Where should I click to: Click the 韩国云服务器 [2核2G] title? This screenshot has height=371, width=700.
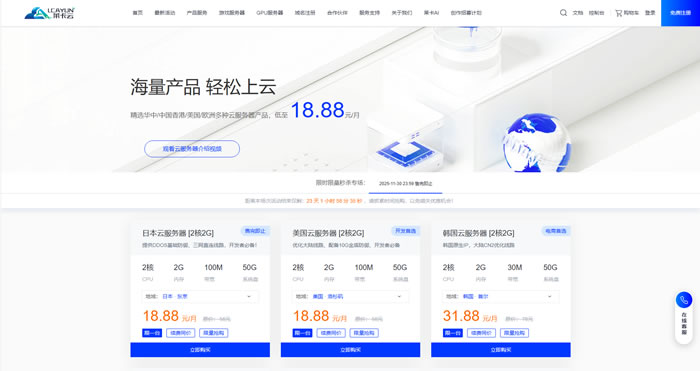coord(479,233)
